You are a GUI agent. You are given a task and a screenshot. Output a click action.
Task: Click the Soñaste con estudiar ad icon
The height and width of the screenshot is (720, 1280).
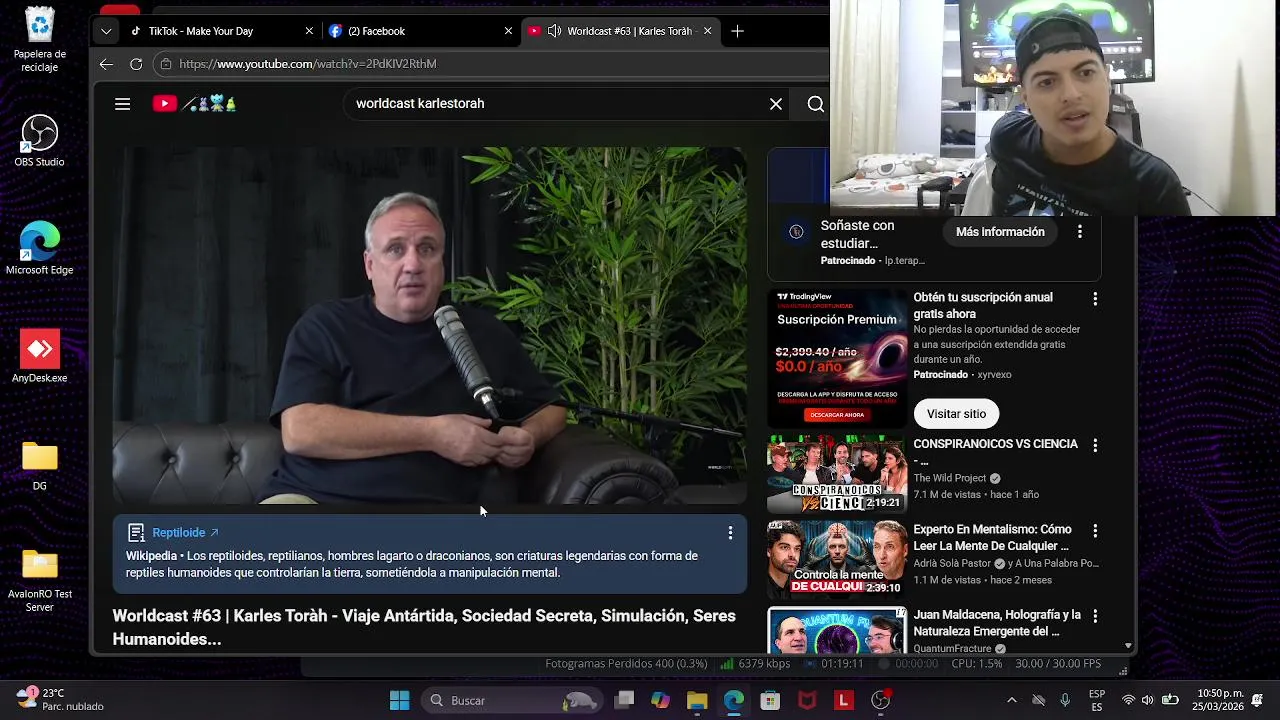(796, 232)
